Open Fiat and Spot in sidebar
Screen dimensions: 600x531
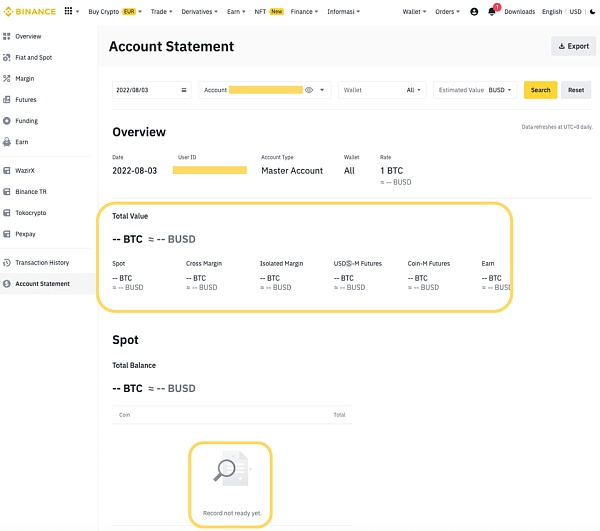click(x=33, y=57)
